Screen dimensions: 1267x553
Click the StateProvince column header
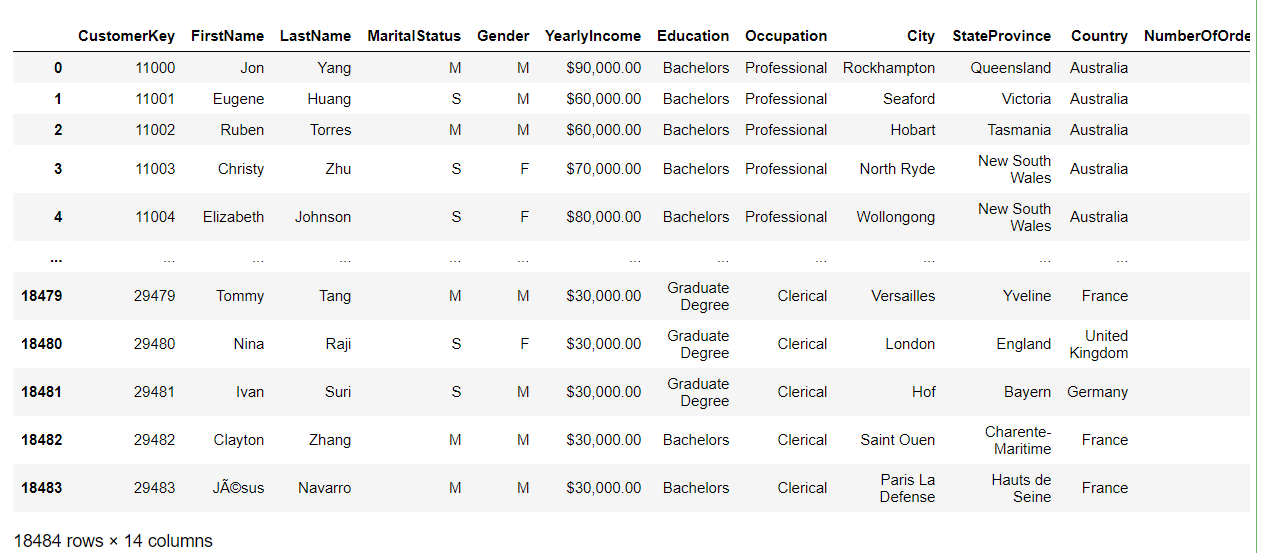click(1002, 36)
